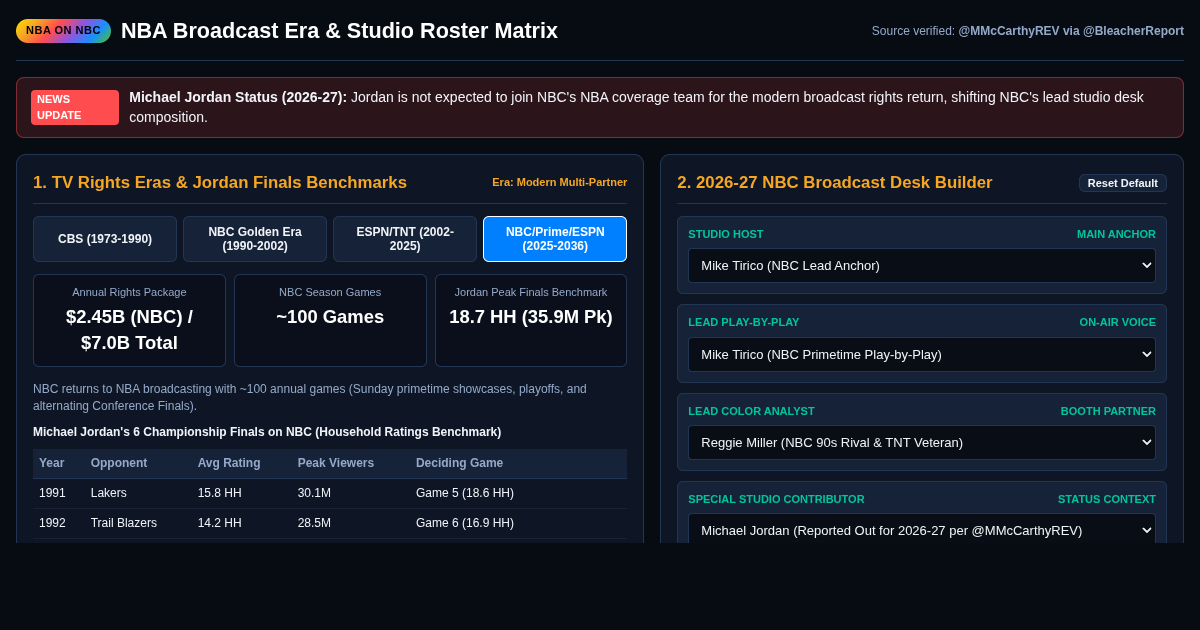Image resolution: width=1200 pixels, height=630 pixels.
Task: Select the 1991 row year cell
Action: [52, 493]
